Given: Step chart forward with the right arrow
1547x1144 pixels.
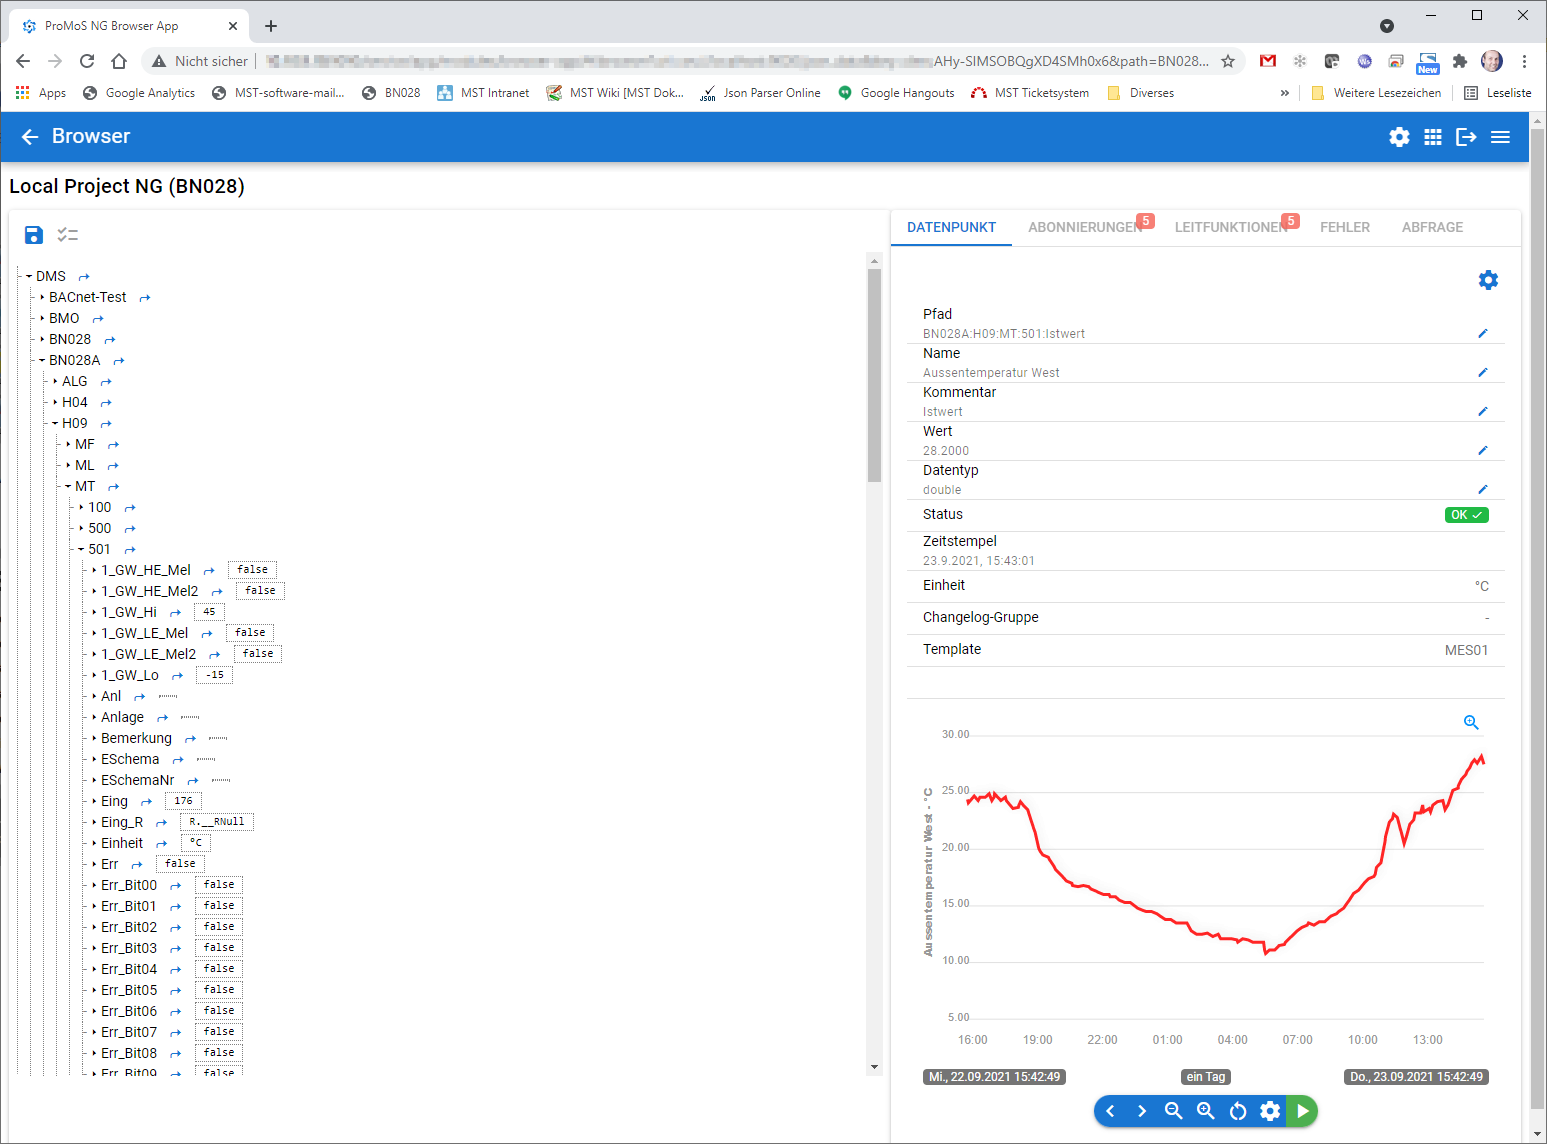Looking at the screenshot, I should click(1142, 1111).
